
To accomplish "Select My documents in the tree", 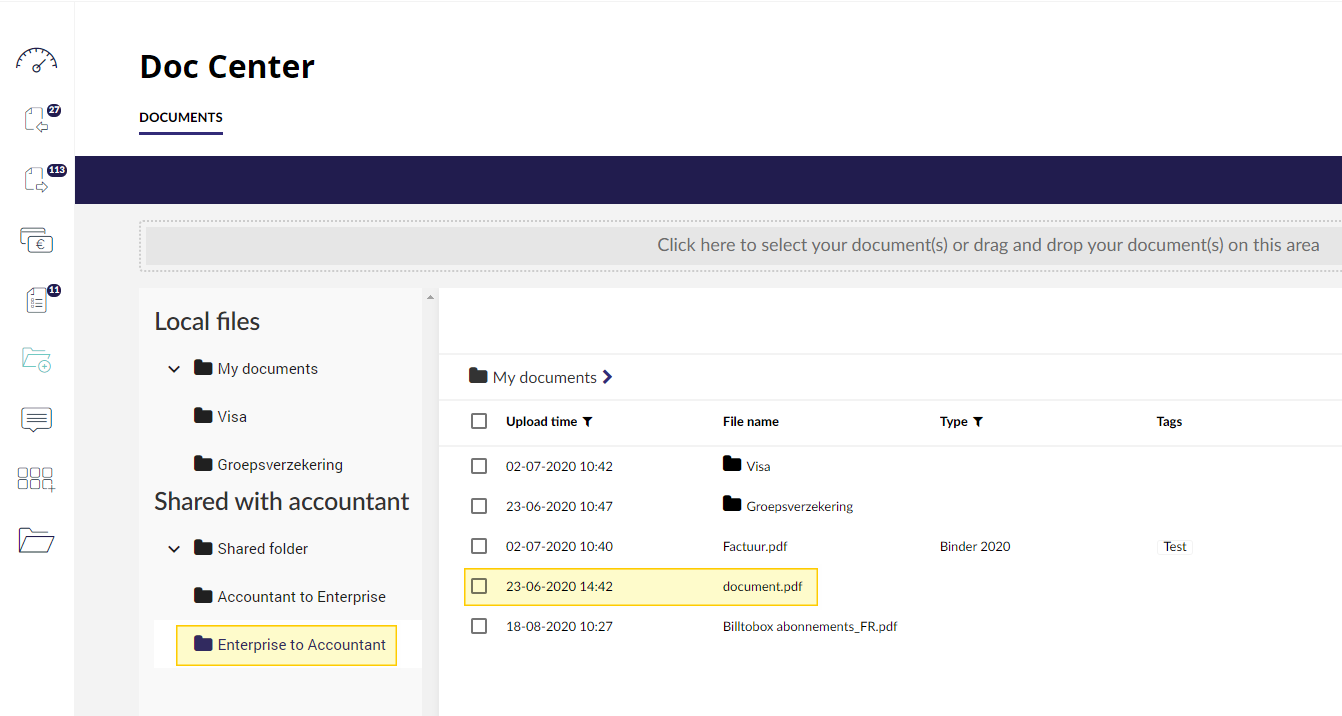I will [x=268, y=369].
